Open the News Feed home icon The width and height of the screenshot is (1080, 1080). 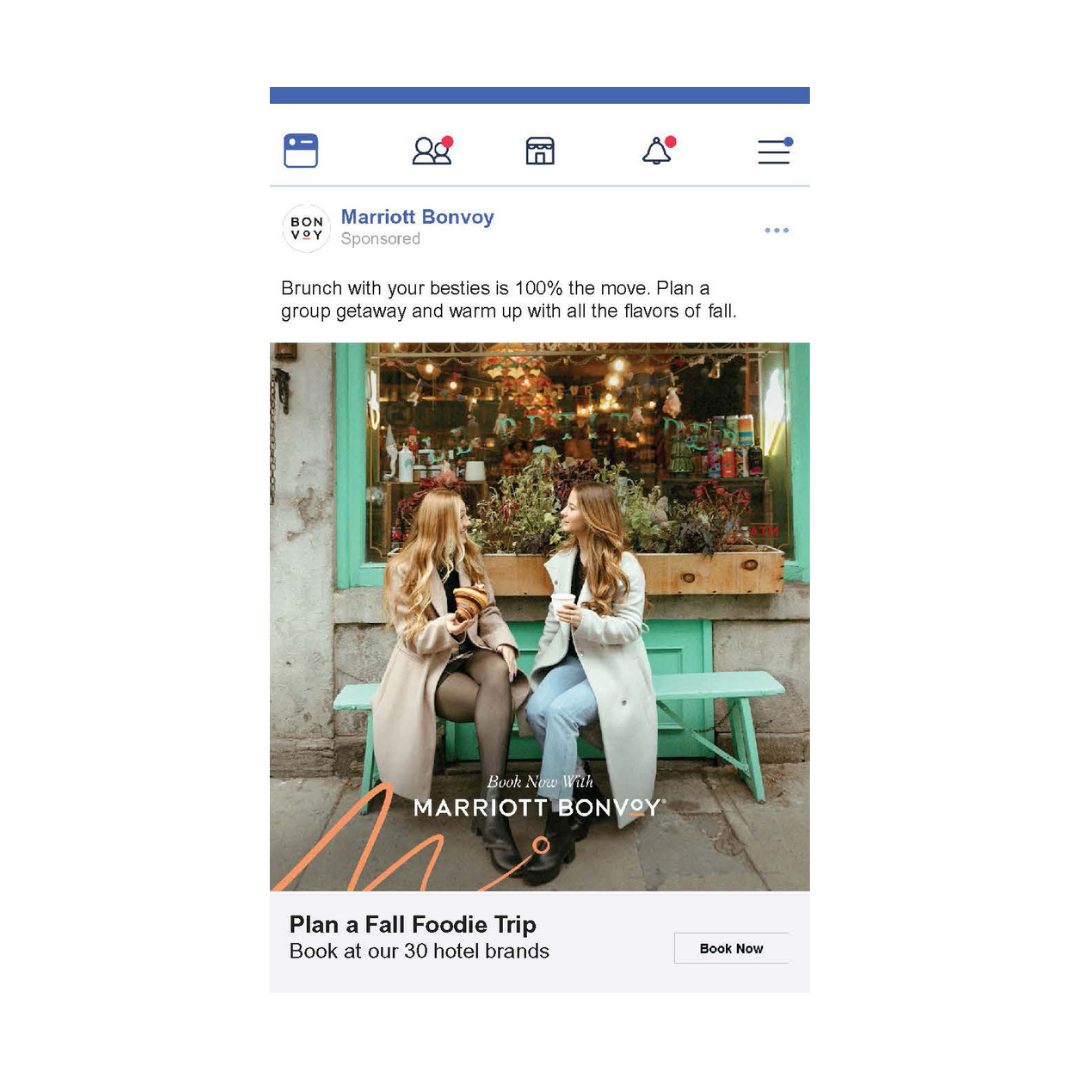coord(301,151)
